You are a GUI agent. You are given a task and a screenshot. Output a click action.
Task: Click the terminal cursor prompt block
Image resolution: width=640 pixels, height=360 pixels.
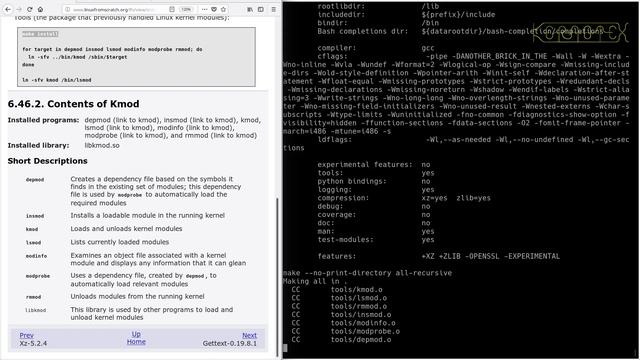click(x=285, y=348)
